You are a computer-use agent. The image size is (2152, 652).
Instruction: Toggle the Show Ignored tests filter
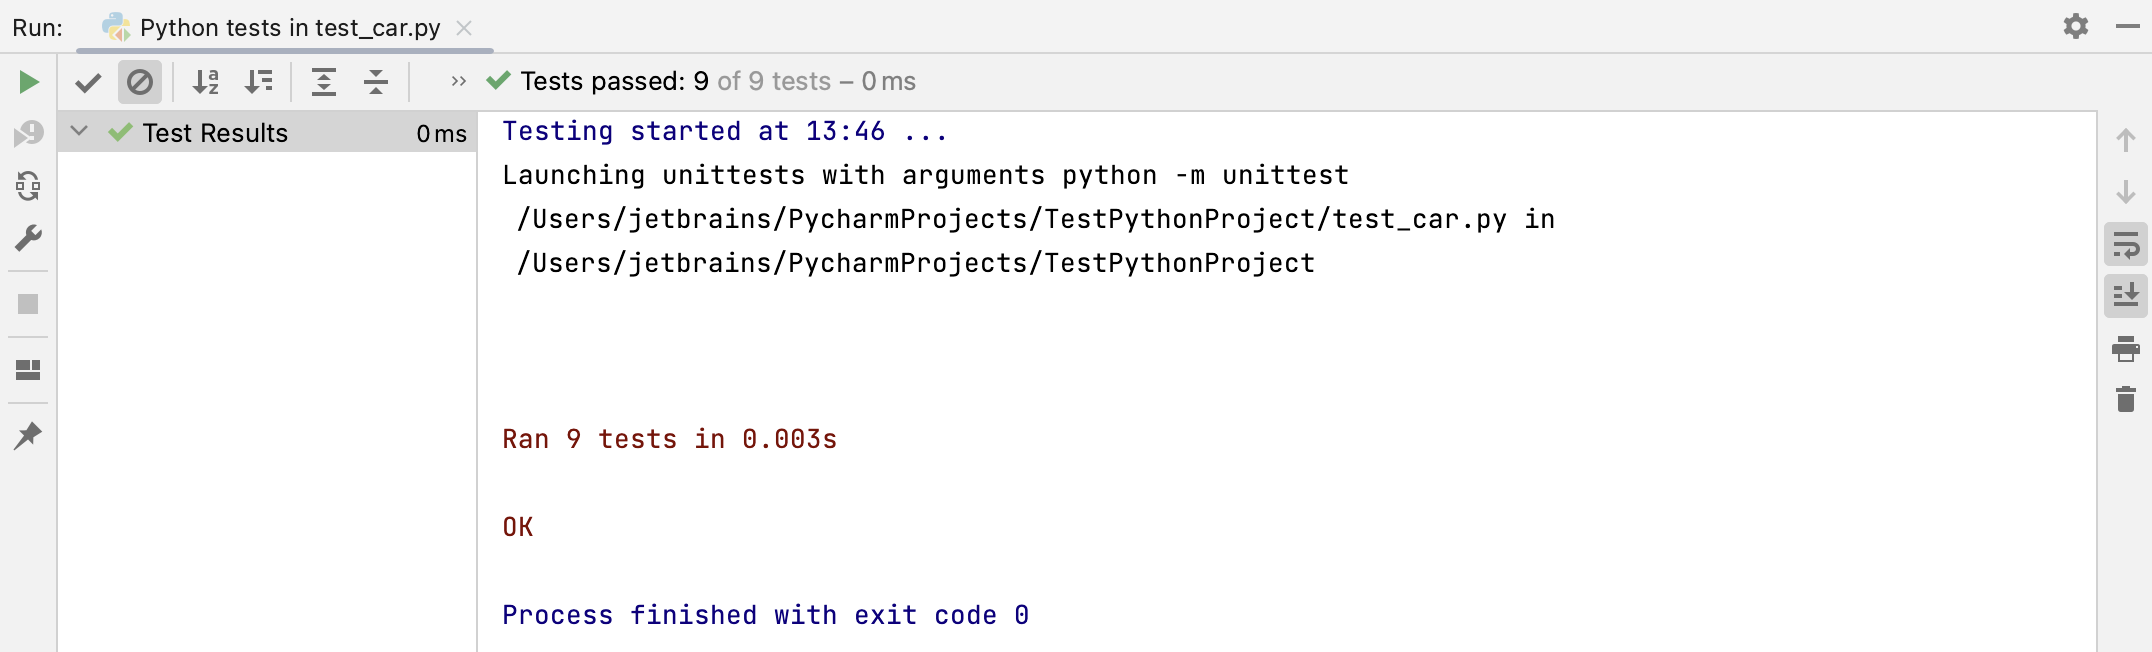[140, 82]
